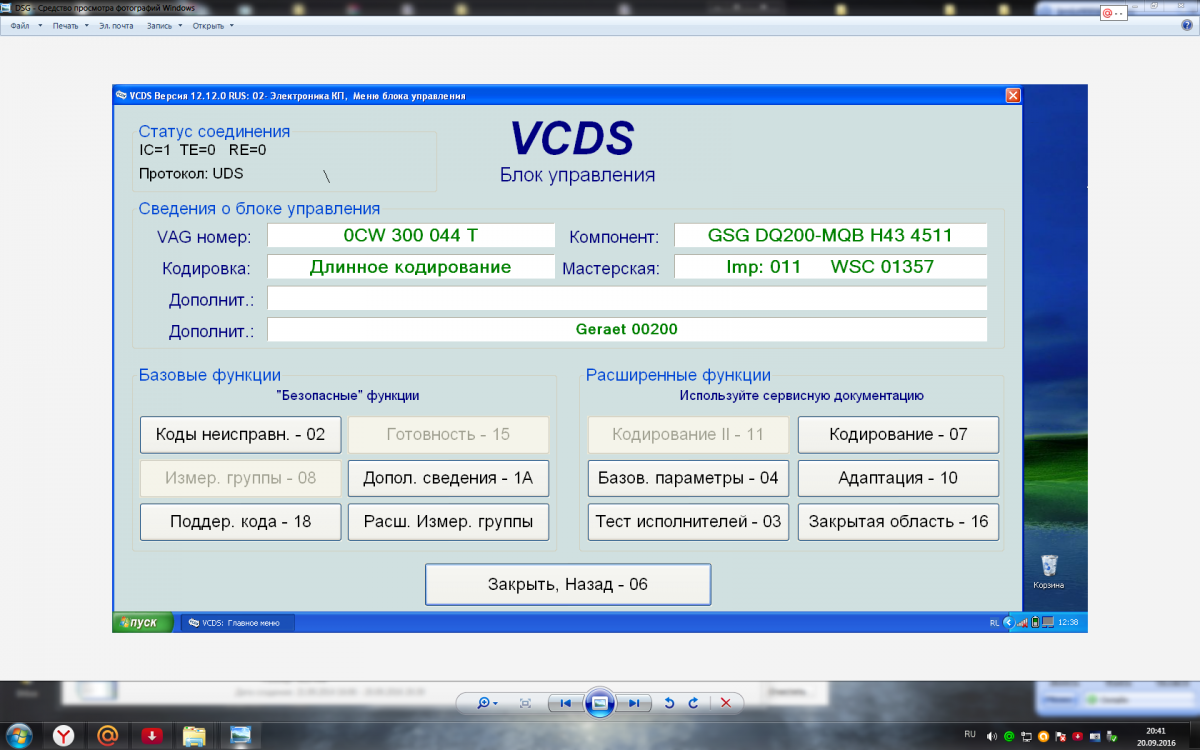
Task: Go to next photo
Action: (x=633, y=703)
